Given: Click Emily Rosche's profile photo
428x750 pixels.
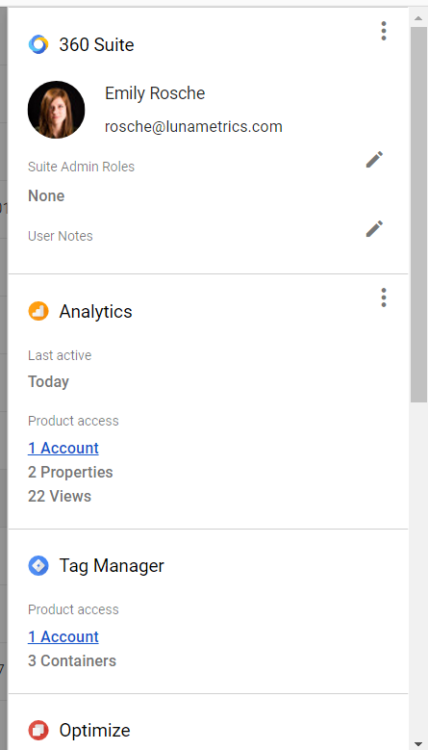Looking at the screenshot, I should pos(56,110).
